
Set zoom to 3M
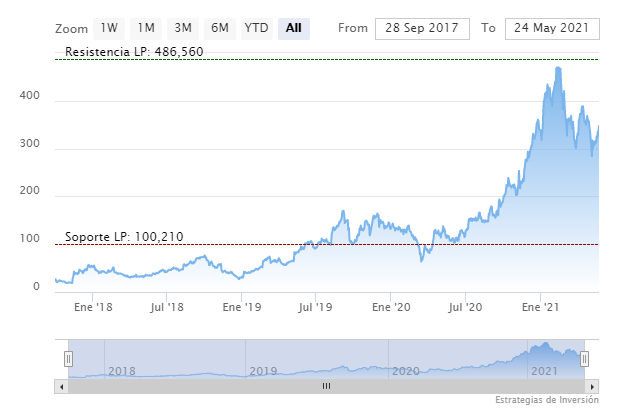pyautogui.click(x=182, y=28)
